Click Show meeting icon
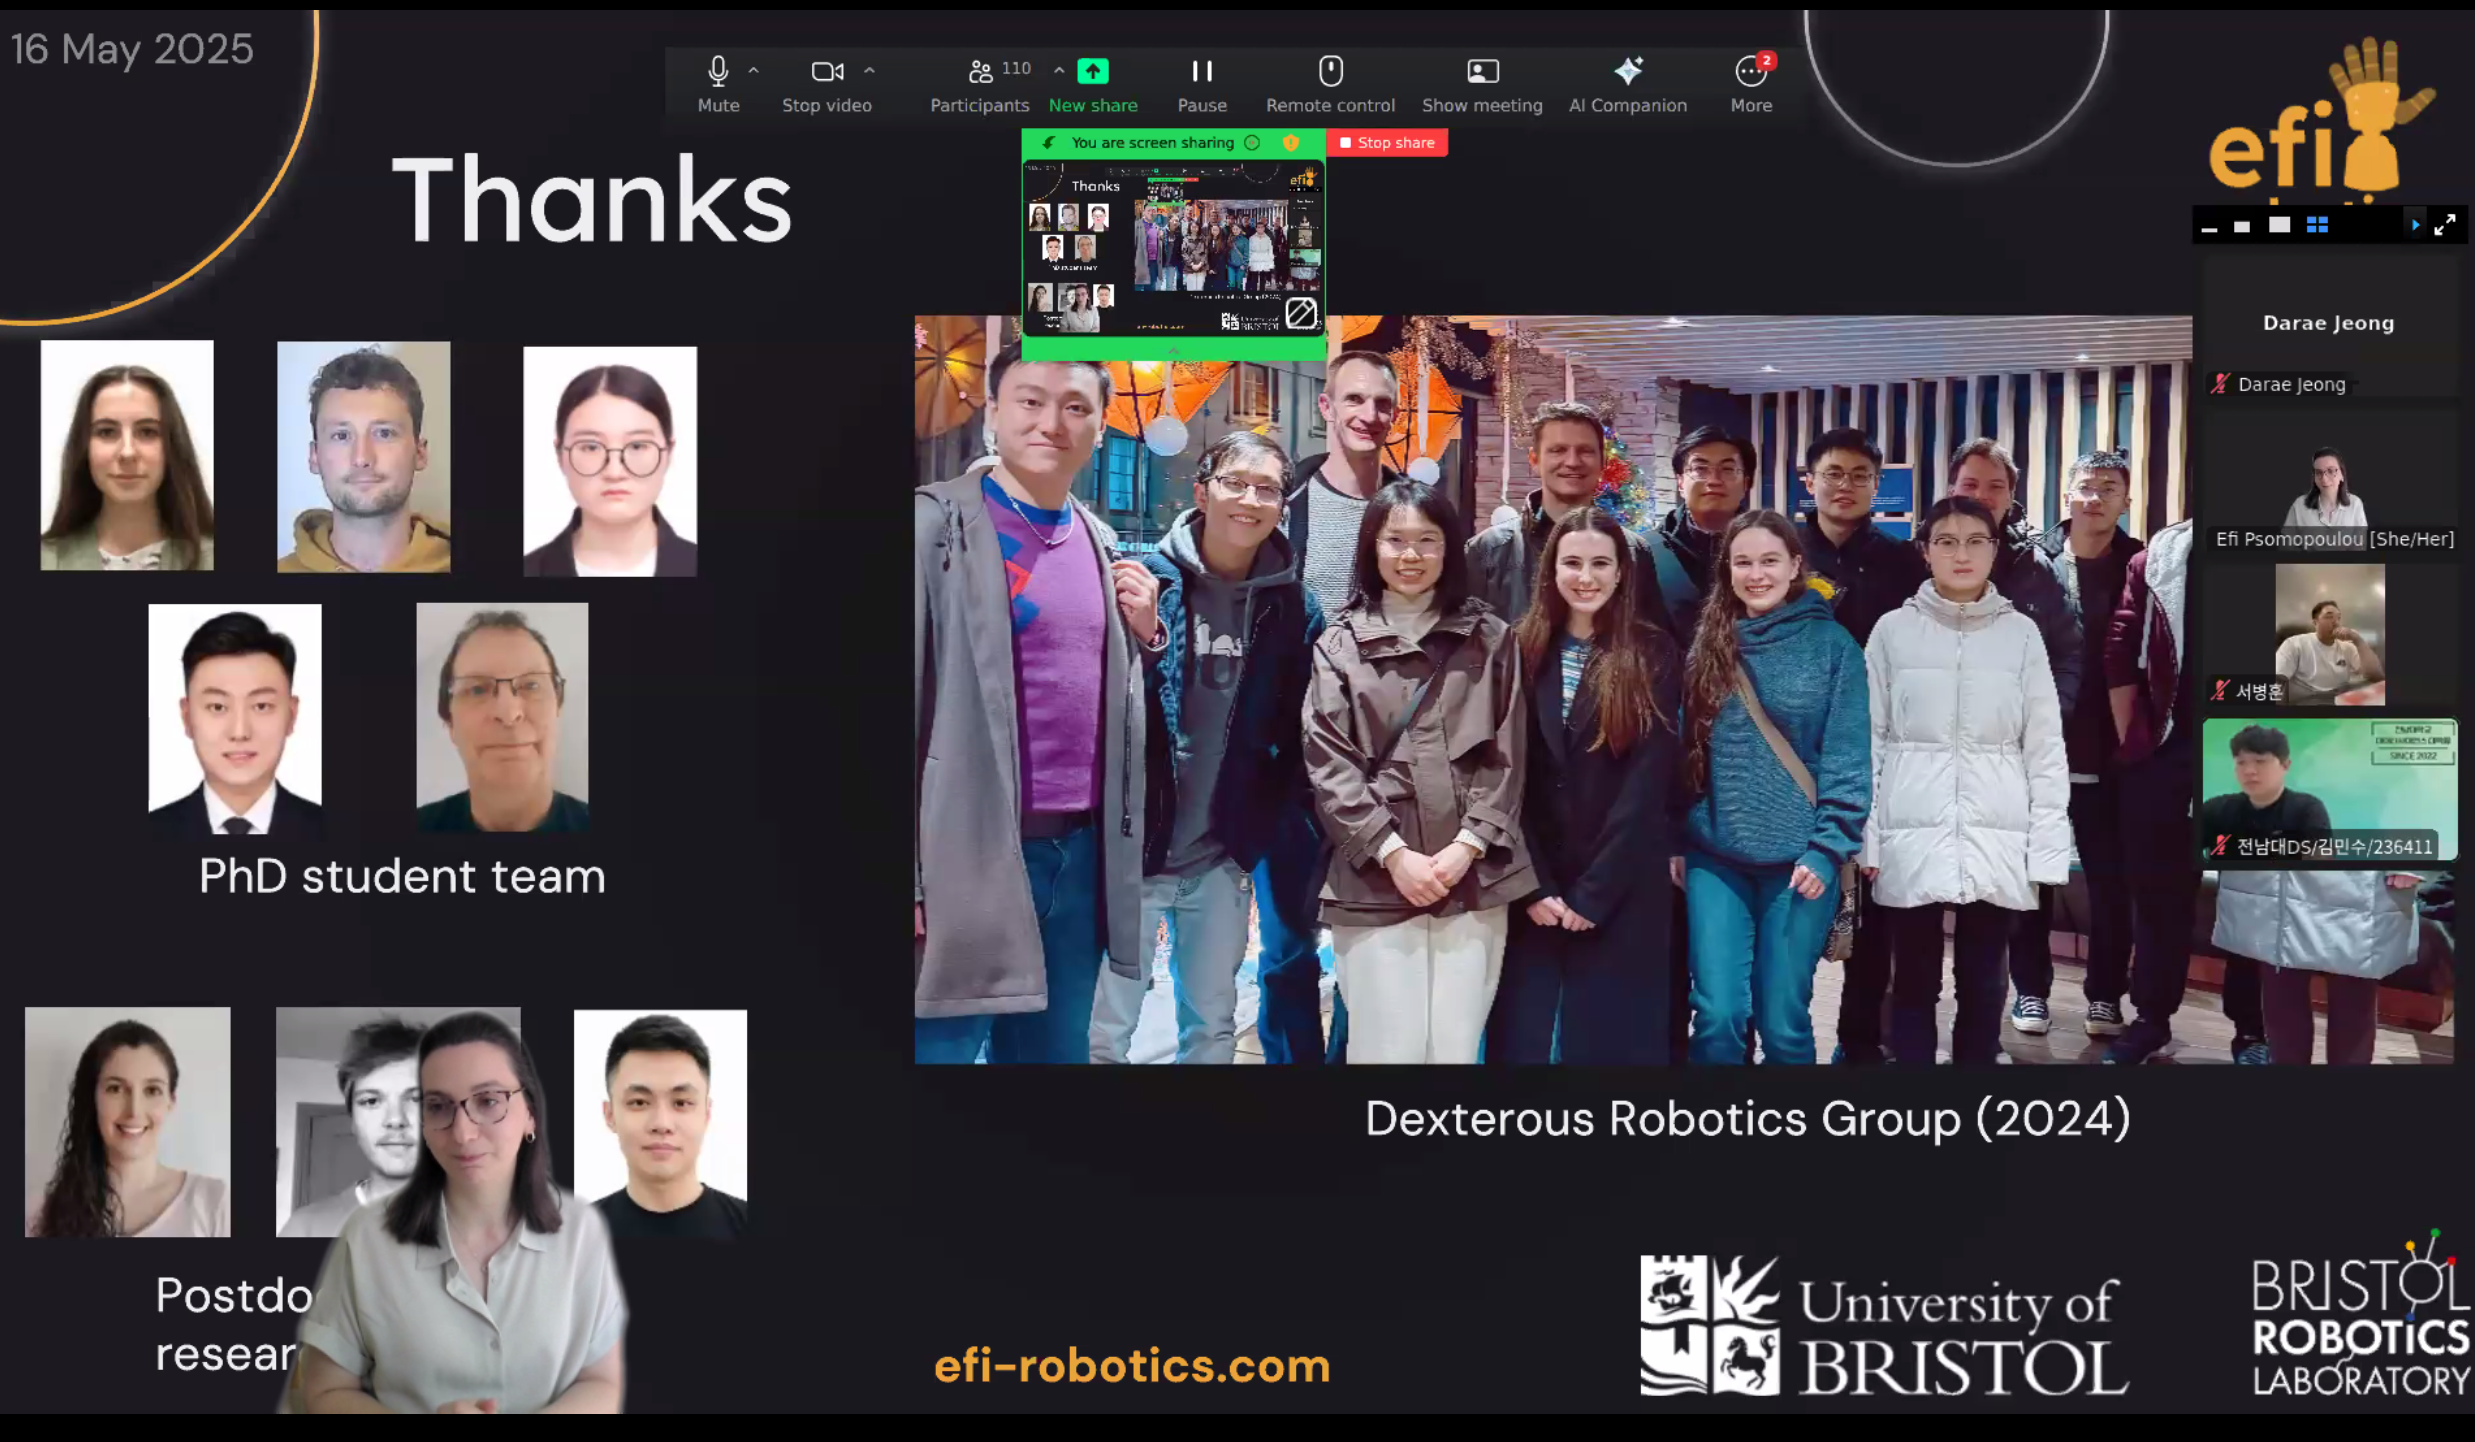 (x=1482, y=84)
